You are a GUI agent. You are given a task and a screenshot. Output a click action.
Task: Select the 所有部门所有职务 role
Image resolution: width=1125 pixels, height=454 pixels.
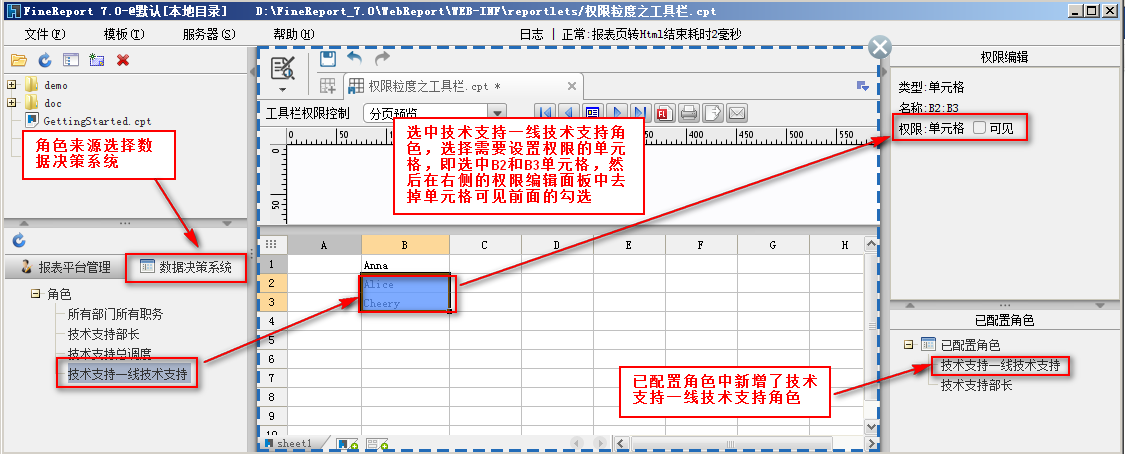coord(116,313)
